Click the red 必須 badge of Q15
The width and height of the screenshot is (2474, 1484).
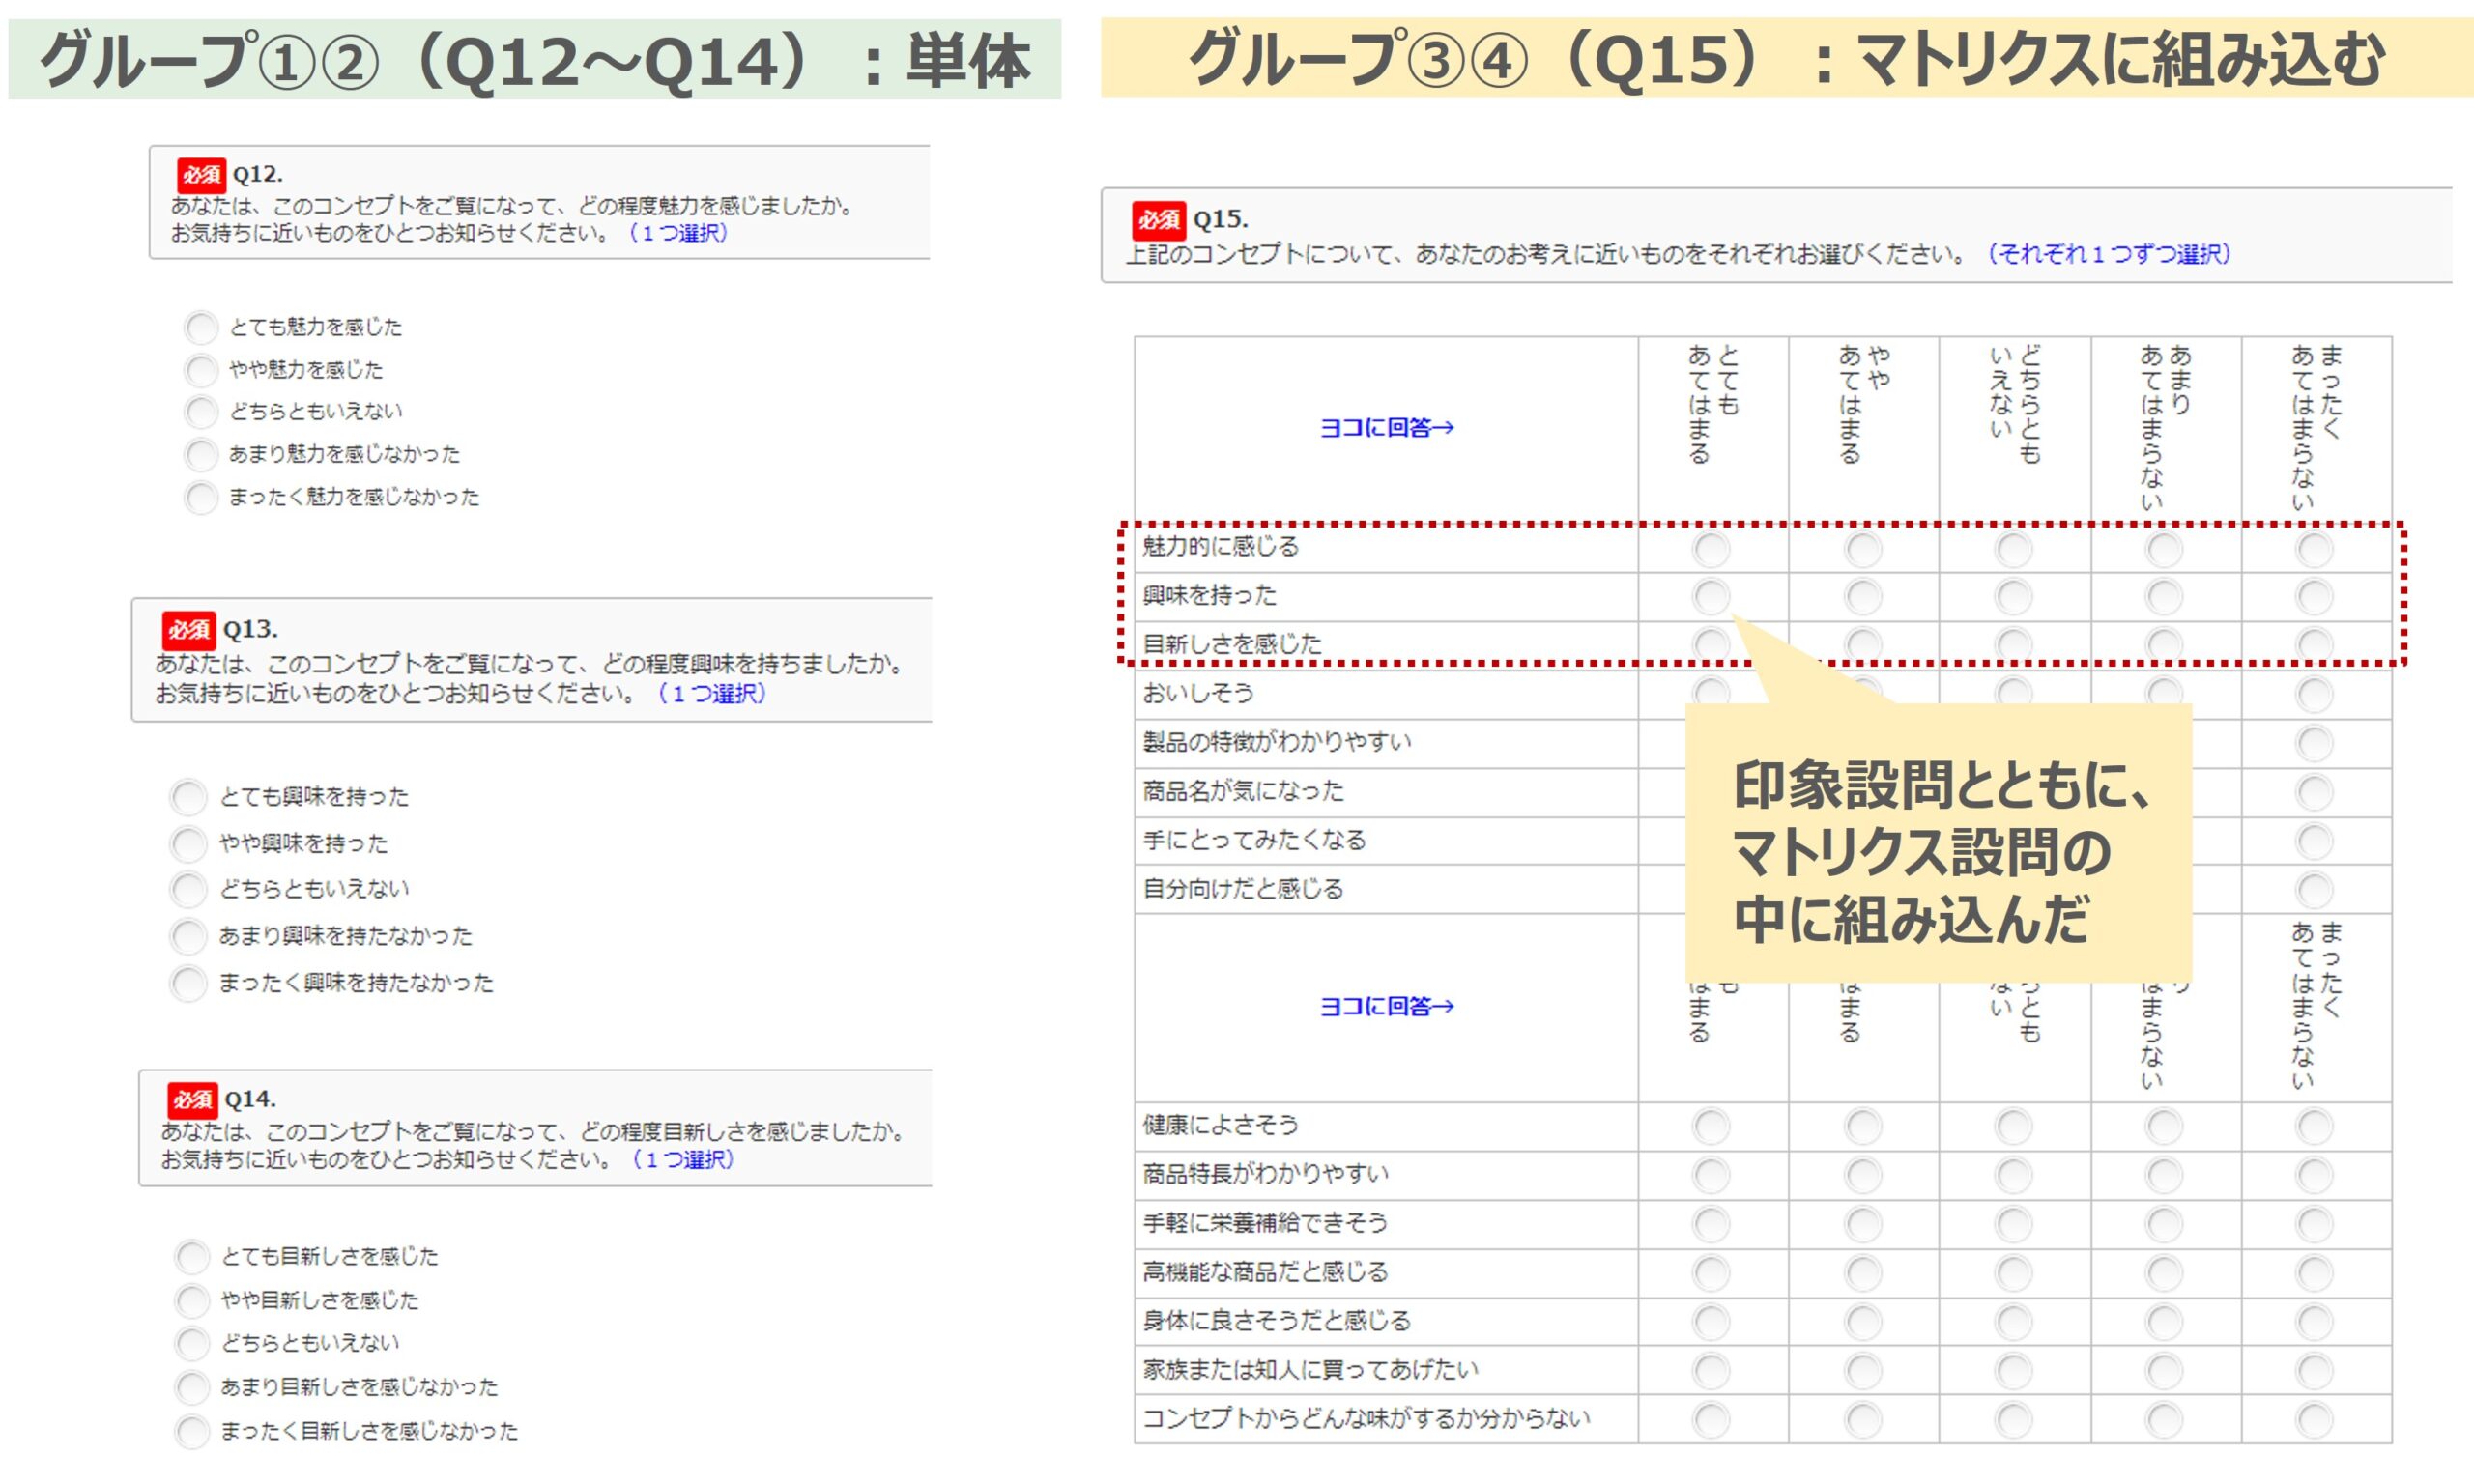[1158, 220]
